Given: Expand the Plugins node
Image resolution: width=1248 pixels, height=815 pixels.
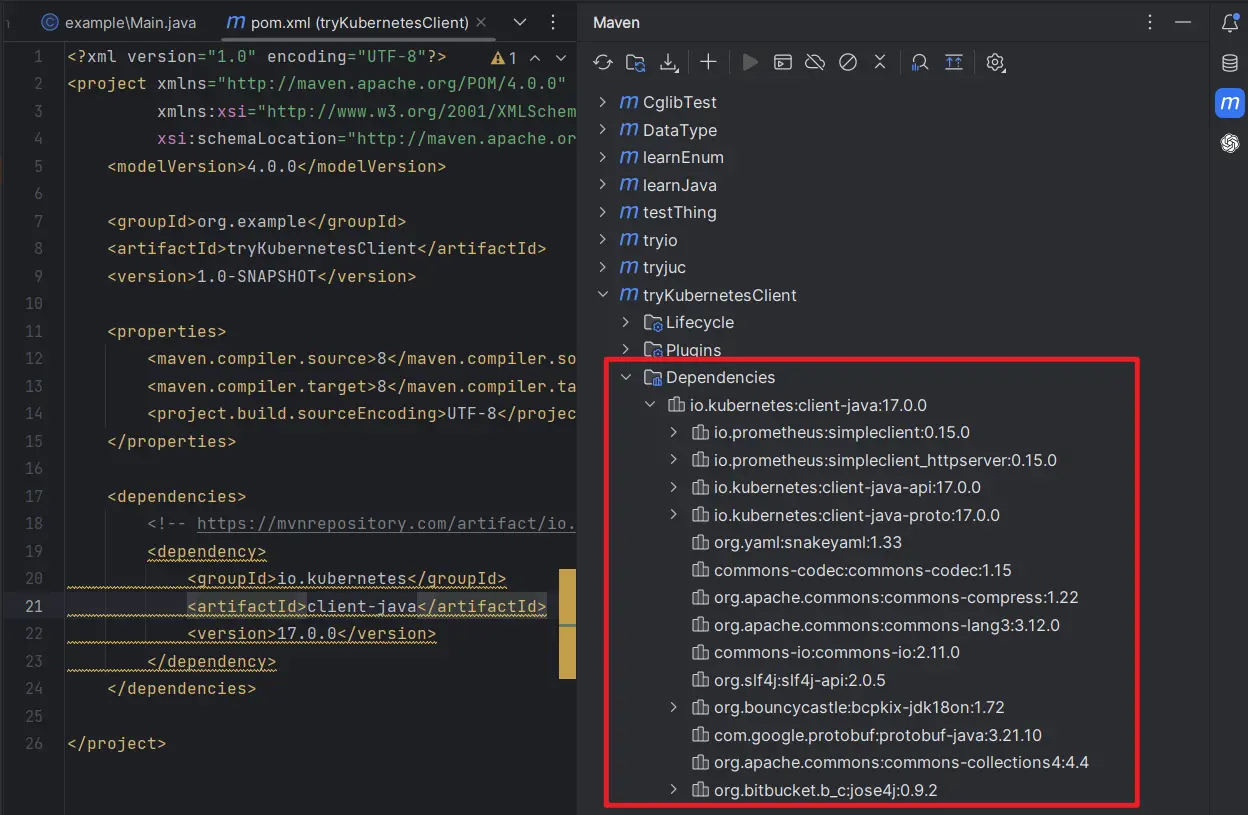Looking at the screenshot, I should pos(626,350).
